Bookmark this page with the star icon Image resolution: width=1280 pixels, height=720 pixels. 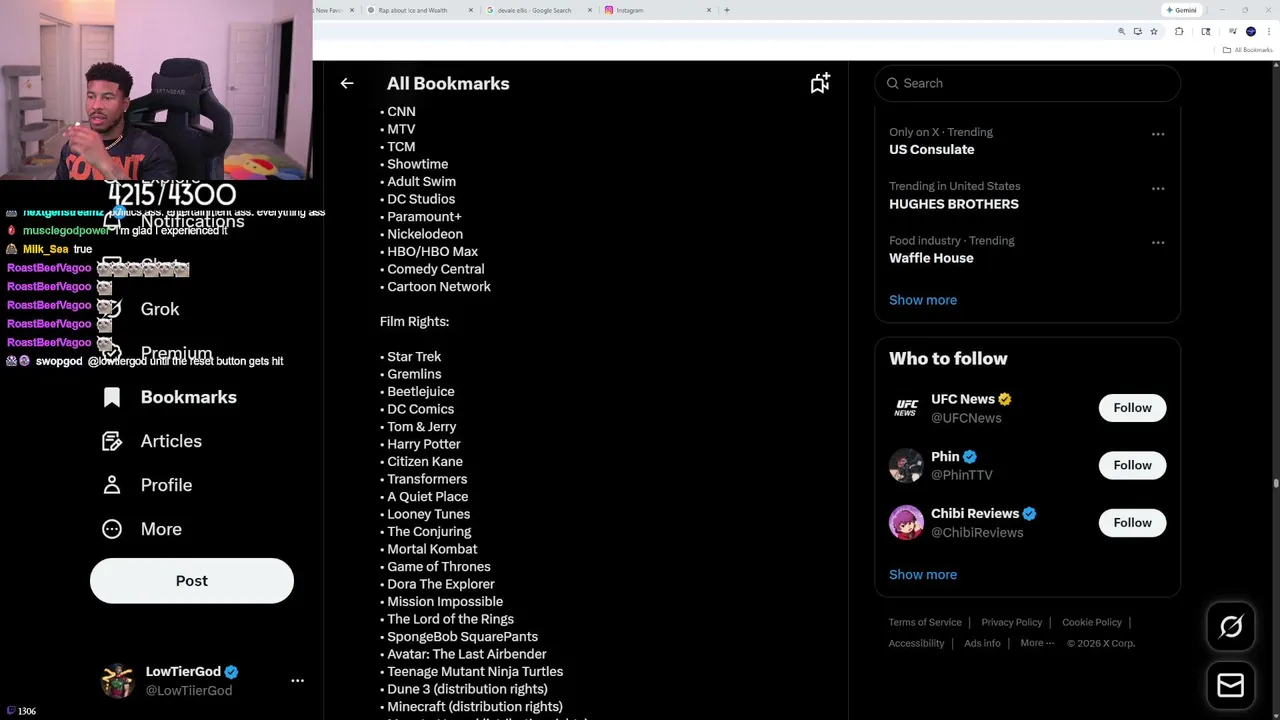pyautogui.click(x=1154, y=32)
